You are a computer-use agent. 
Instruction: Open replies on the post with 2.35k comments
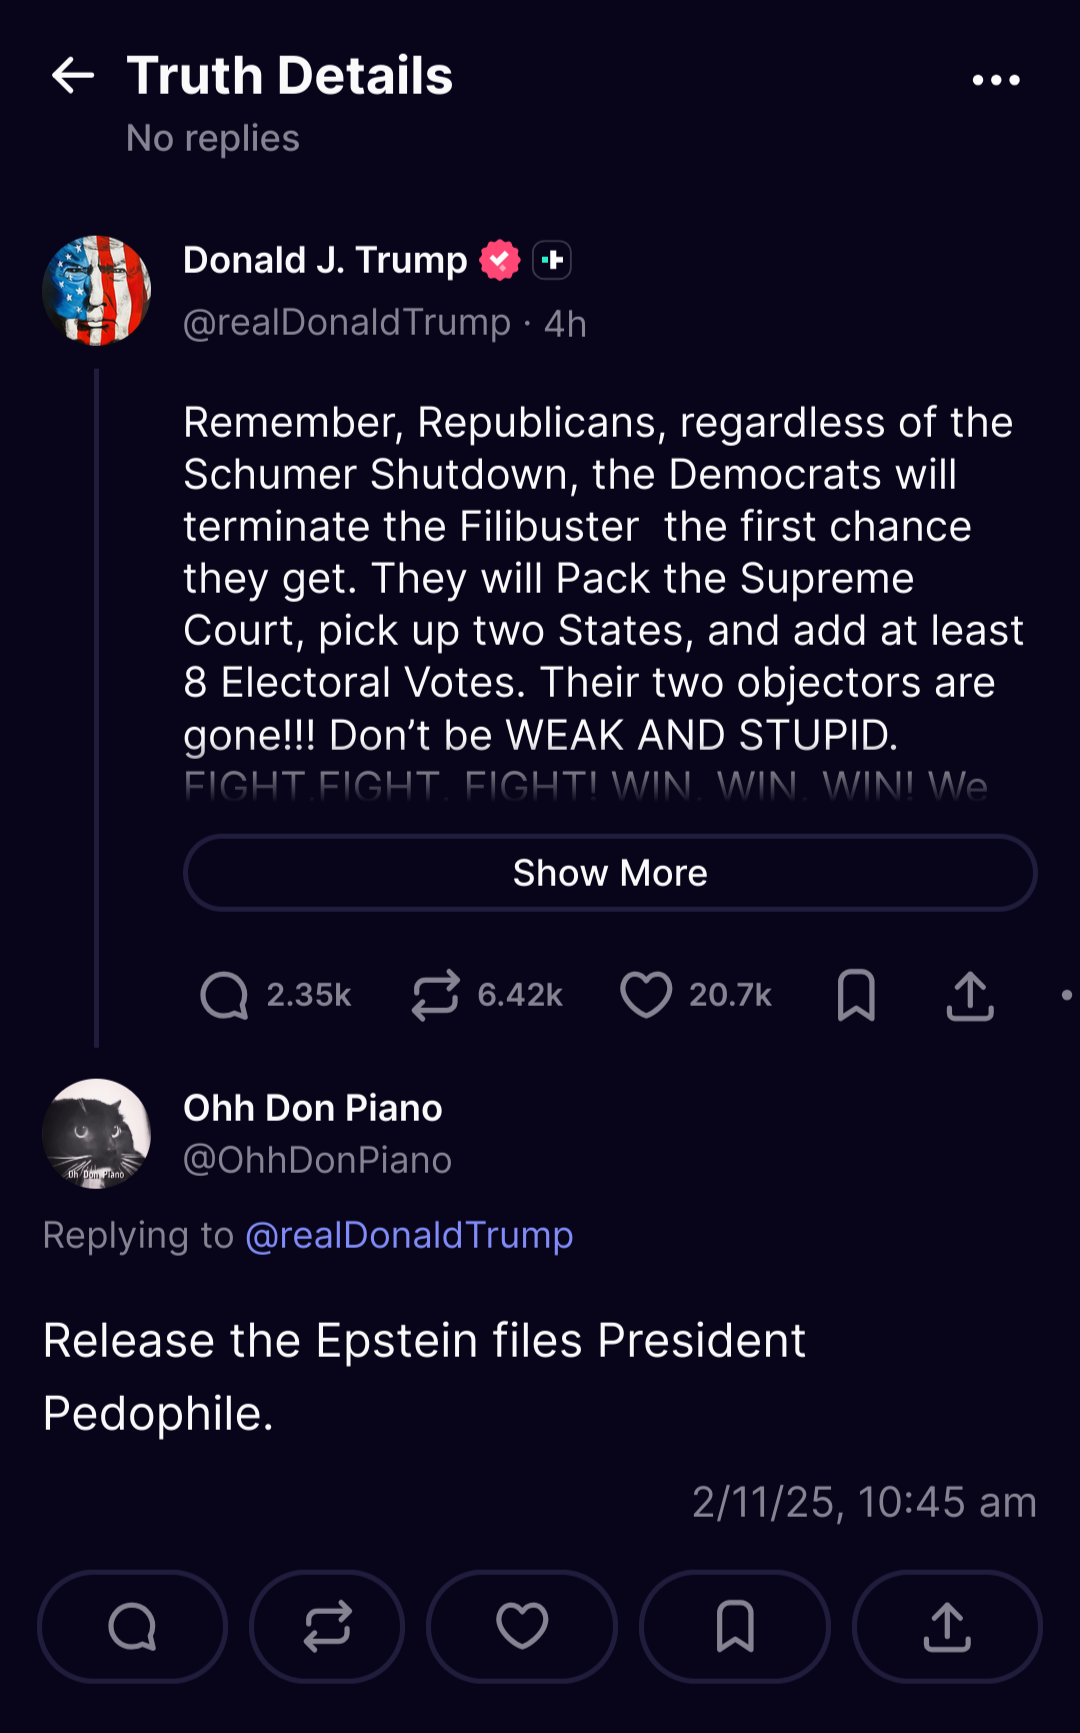click(x=224, y=995)
